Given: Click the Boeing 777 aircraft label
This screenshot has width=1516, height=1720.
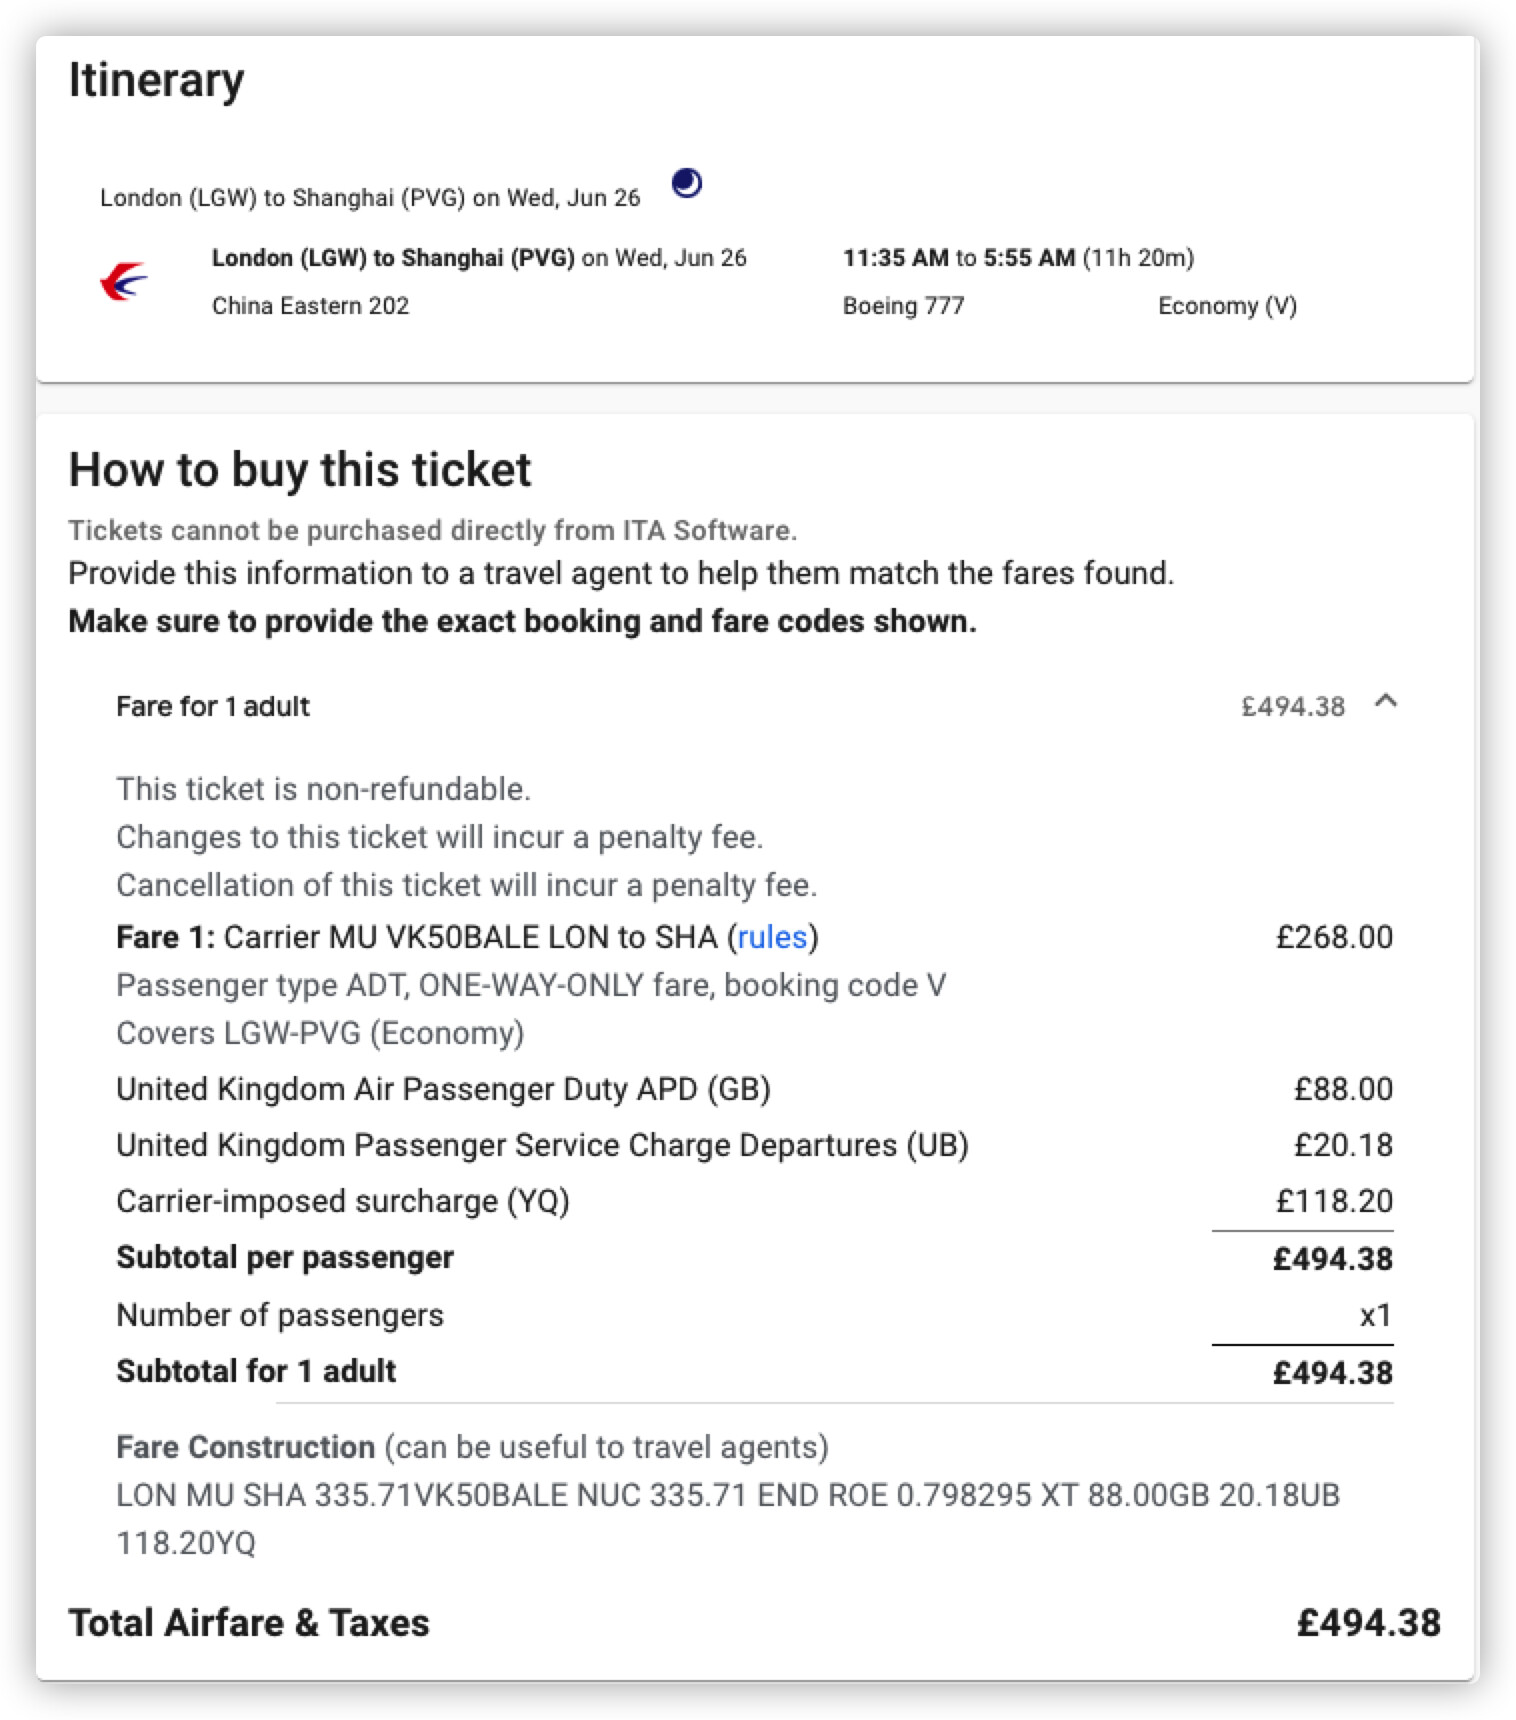Looking at the screenshot, I should [903, 306].
